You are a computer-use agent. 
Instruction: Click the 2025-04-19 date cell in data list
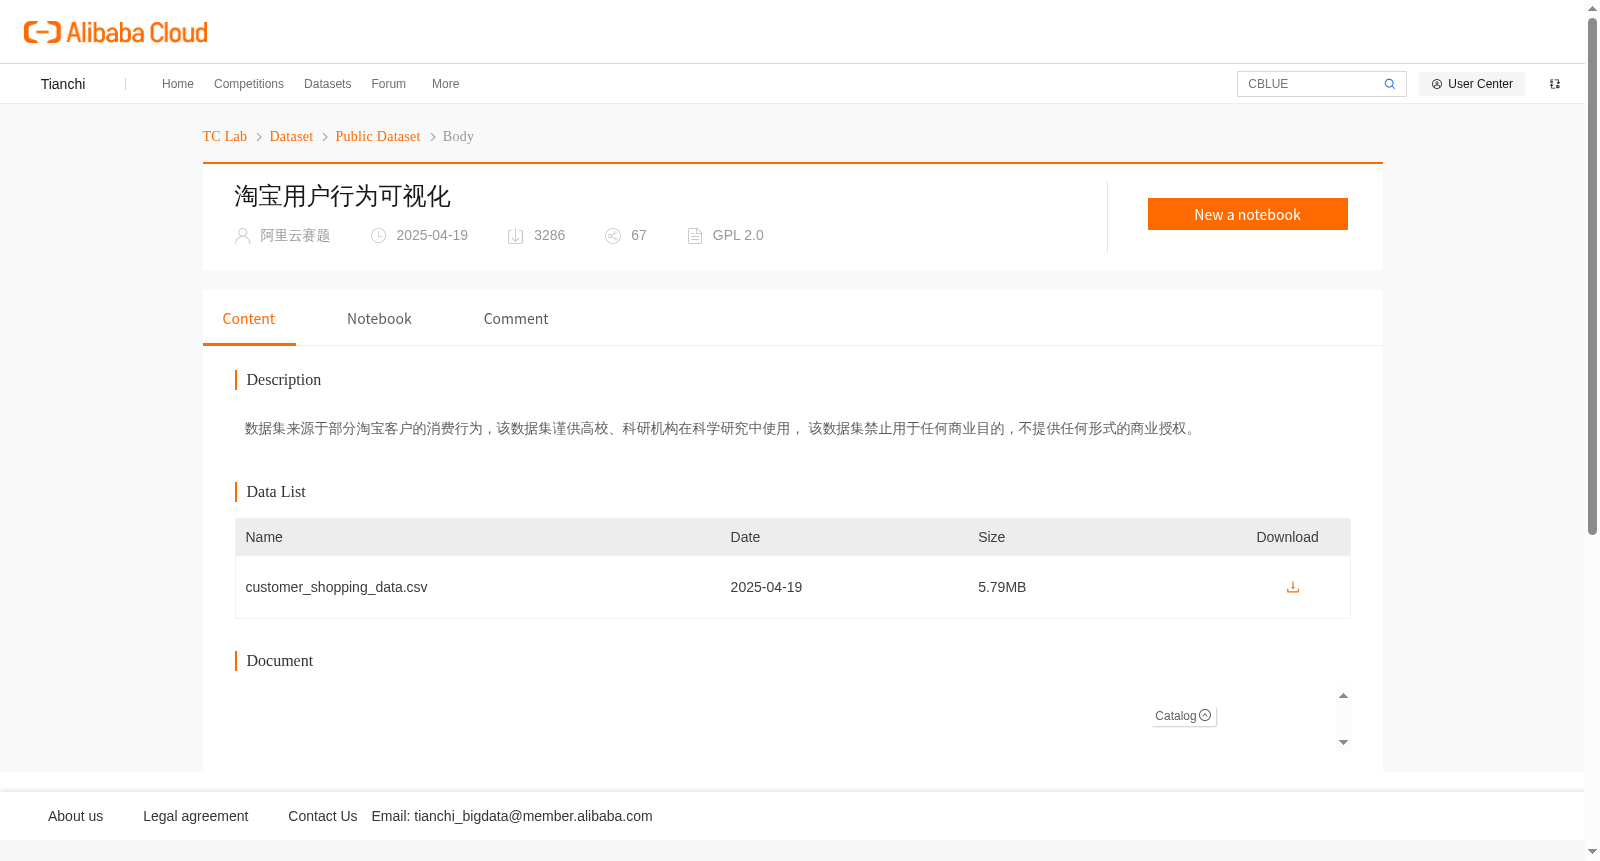point(766,587)
